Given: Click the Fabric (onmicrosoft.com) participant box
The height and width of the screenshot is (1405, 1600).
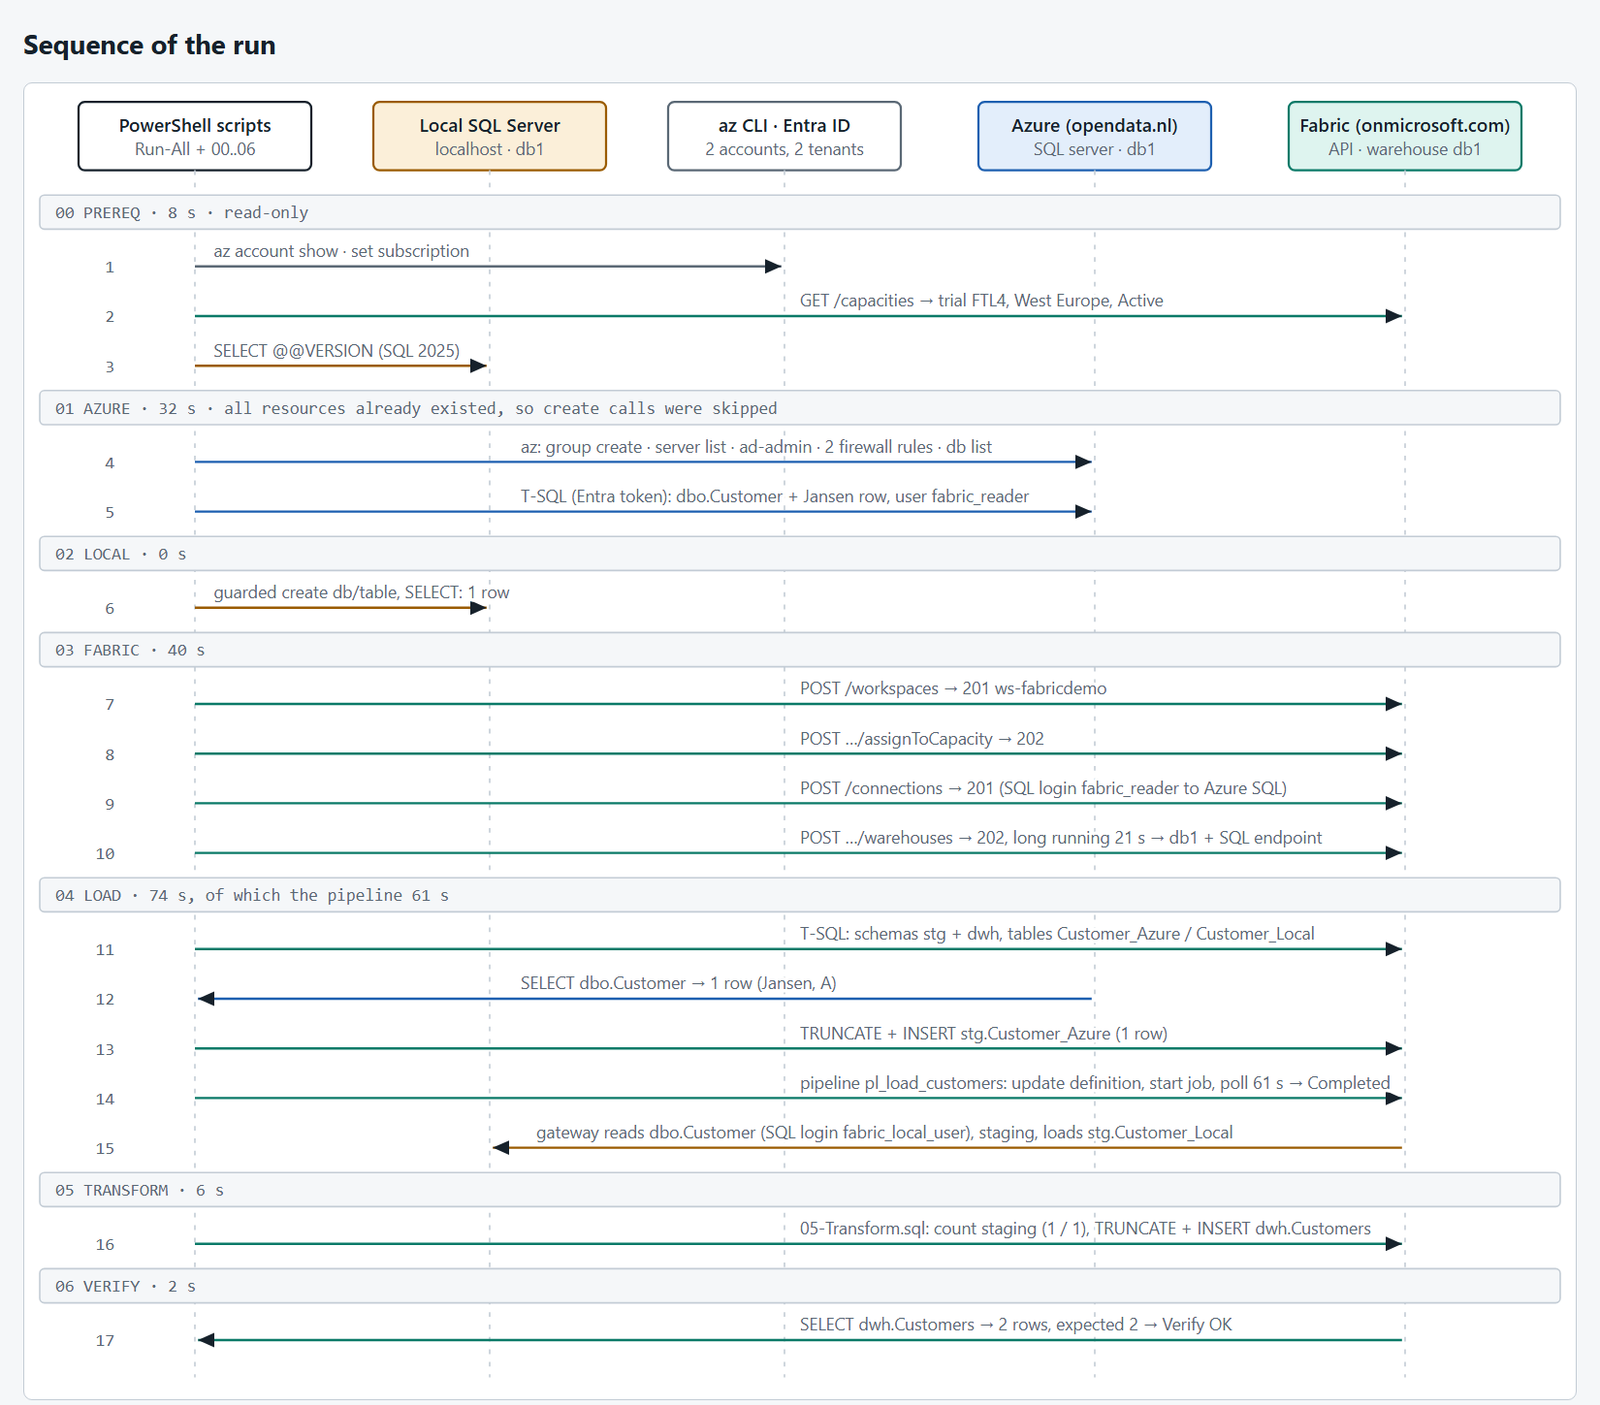Looking at the screenshot, I should 1405,136.
